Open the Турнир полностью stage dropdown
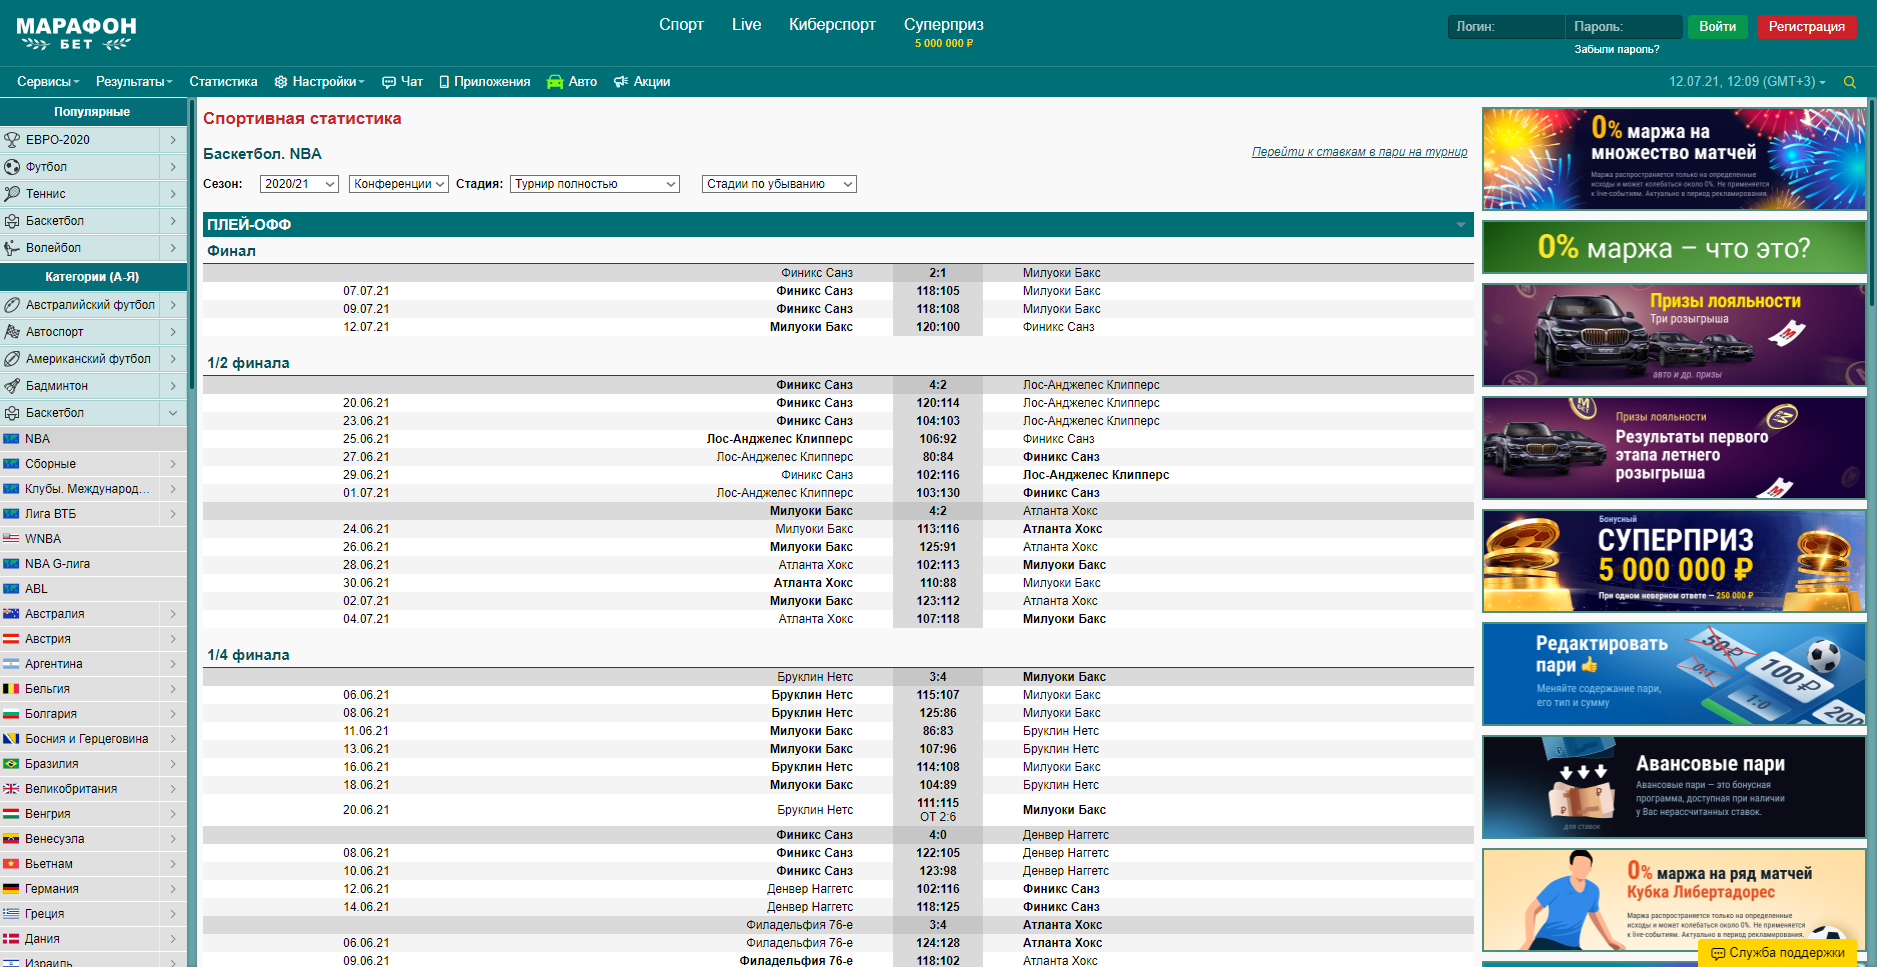Viewport: 1877px width, 967px height. (x=595, y=184)
